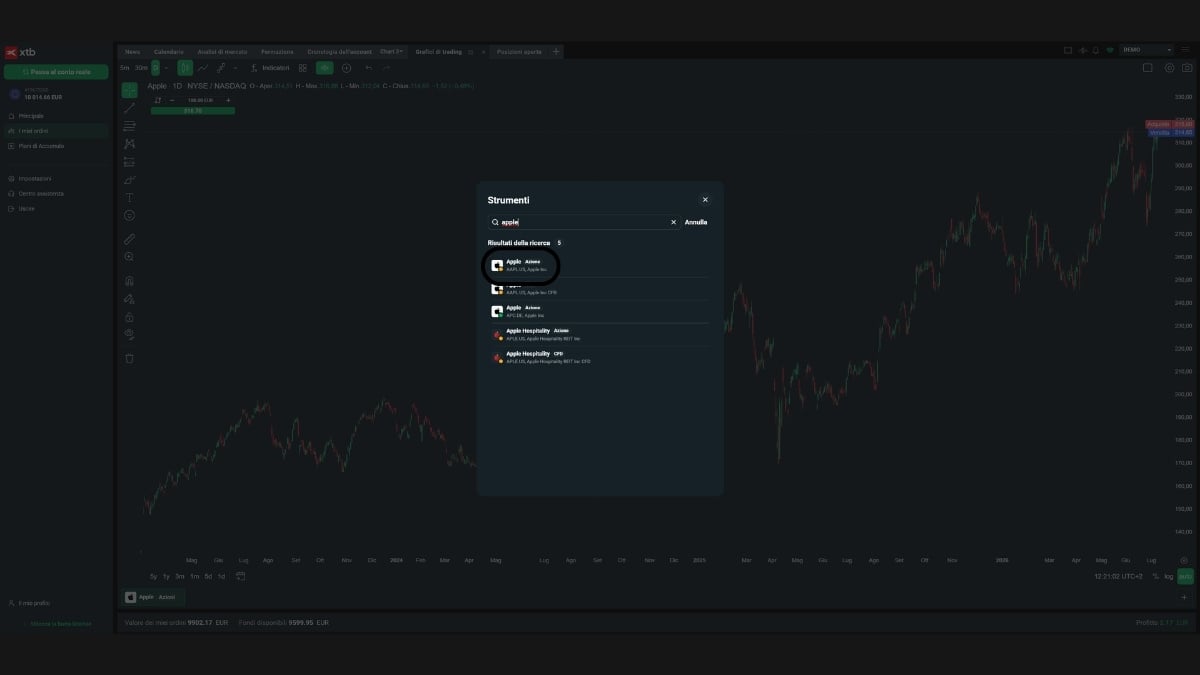The image size is (1200, 675).
Task: Select the line chart type
Action: pos(203,68)
